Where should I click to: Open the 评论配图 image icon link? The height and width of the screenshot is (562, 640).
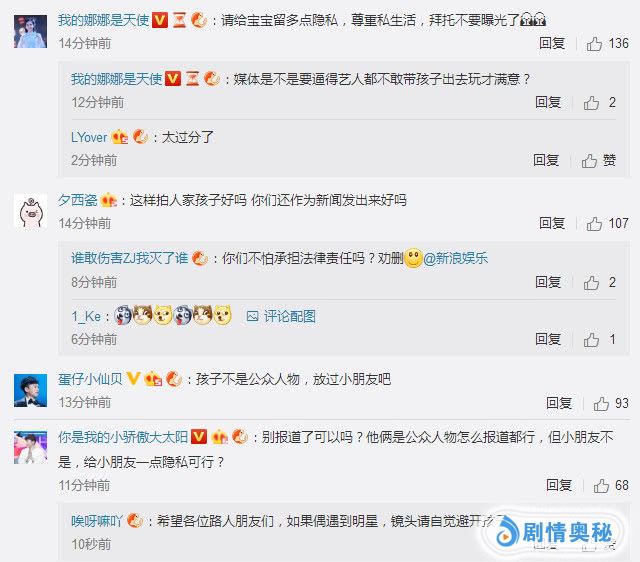pyautogui.click(x=281, y=316)
